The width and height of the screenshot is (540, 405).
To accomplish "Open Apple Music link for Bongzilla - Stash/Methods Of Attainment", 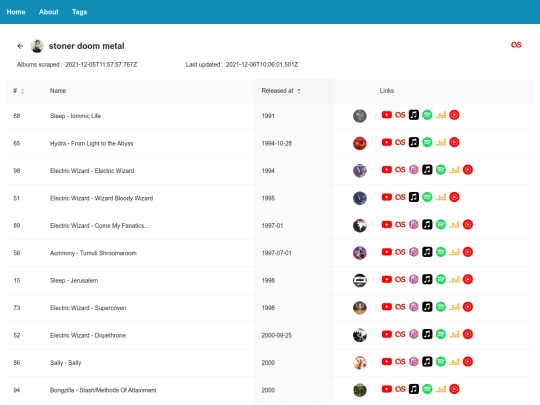I will [x=414, y=389].
